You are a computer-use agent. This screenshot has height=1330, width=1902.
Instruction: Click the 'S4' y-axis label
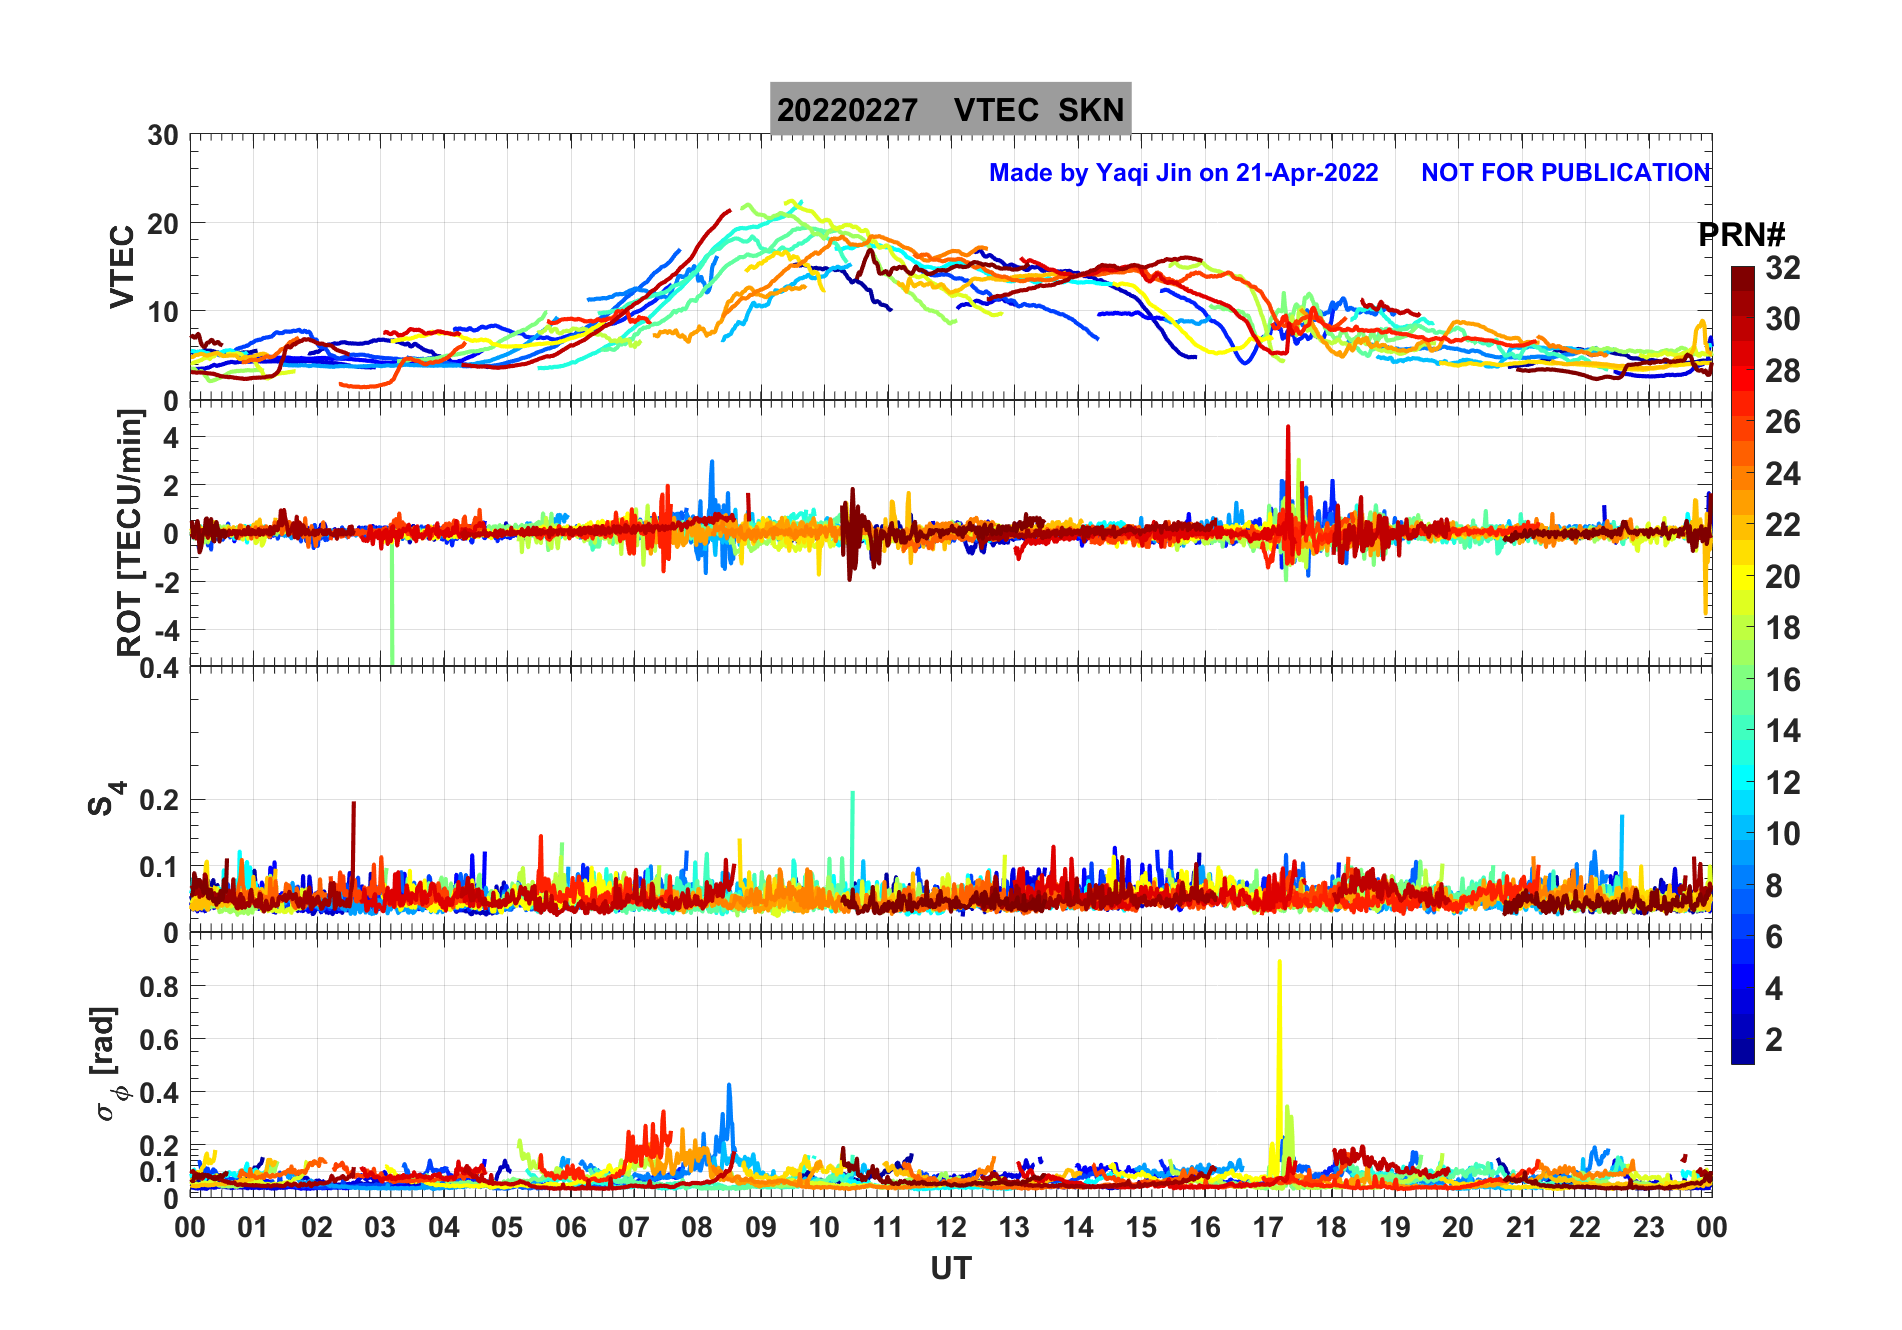[x=107, y=799]
